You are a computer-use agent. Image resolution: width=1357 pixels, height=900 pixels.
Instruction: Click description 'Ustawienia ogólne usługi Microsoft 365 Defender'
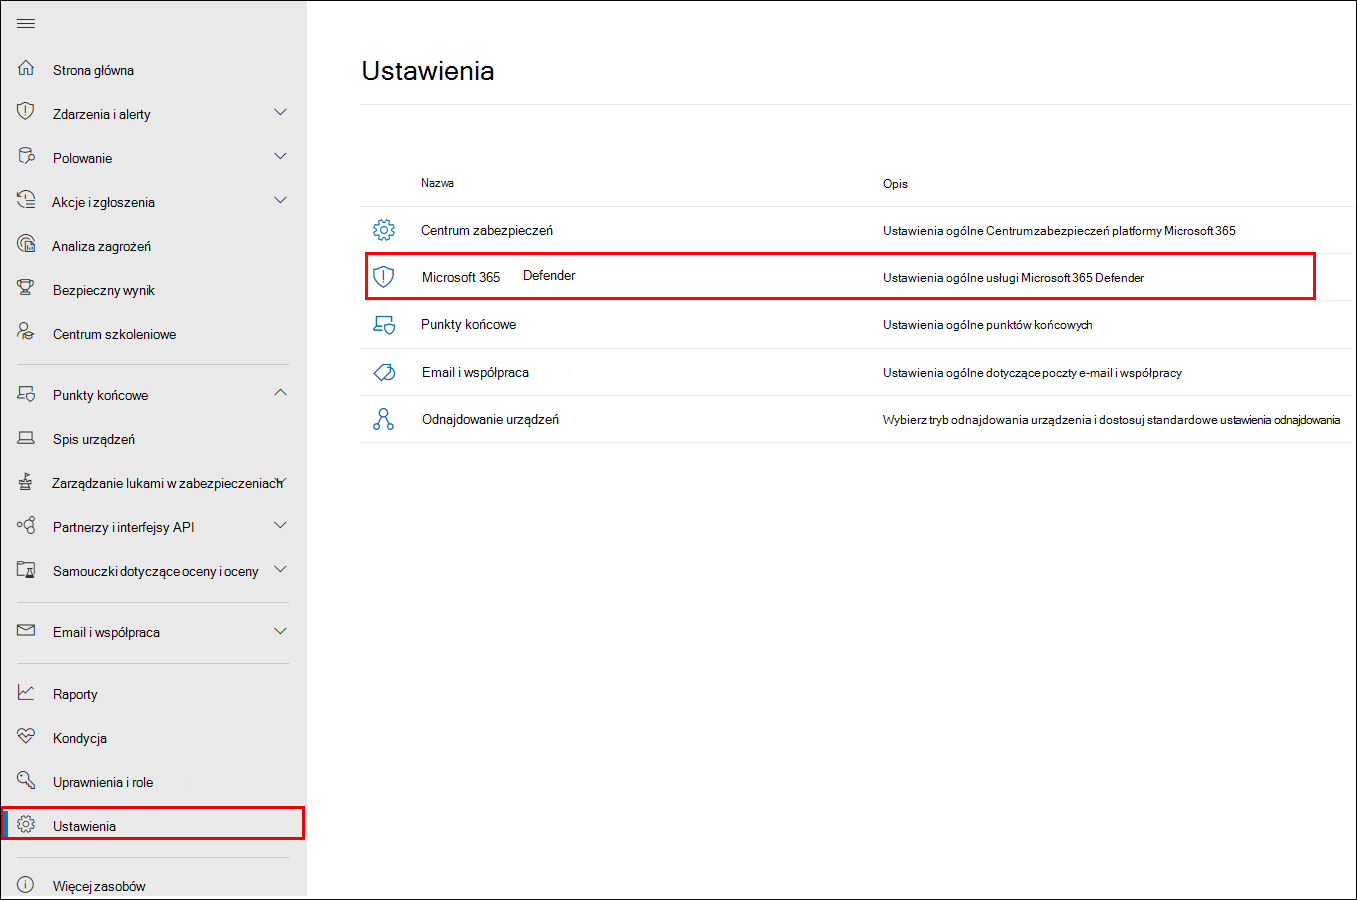tap(1013, 278)
